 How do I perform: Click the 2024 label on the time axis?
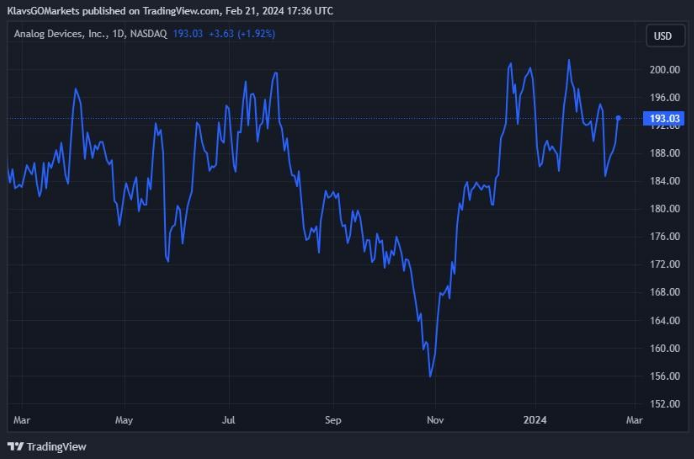pos(538,421)
